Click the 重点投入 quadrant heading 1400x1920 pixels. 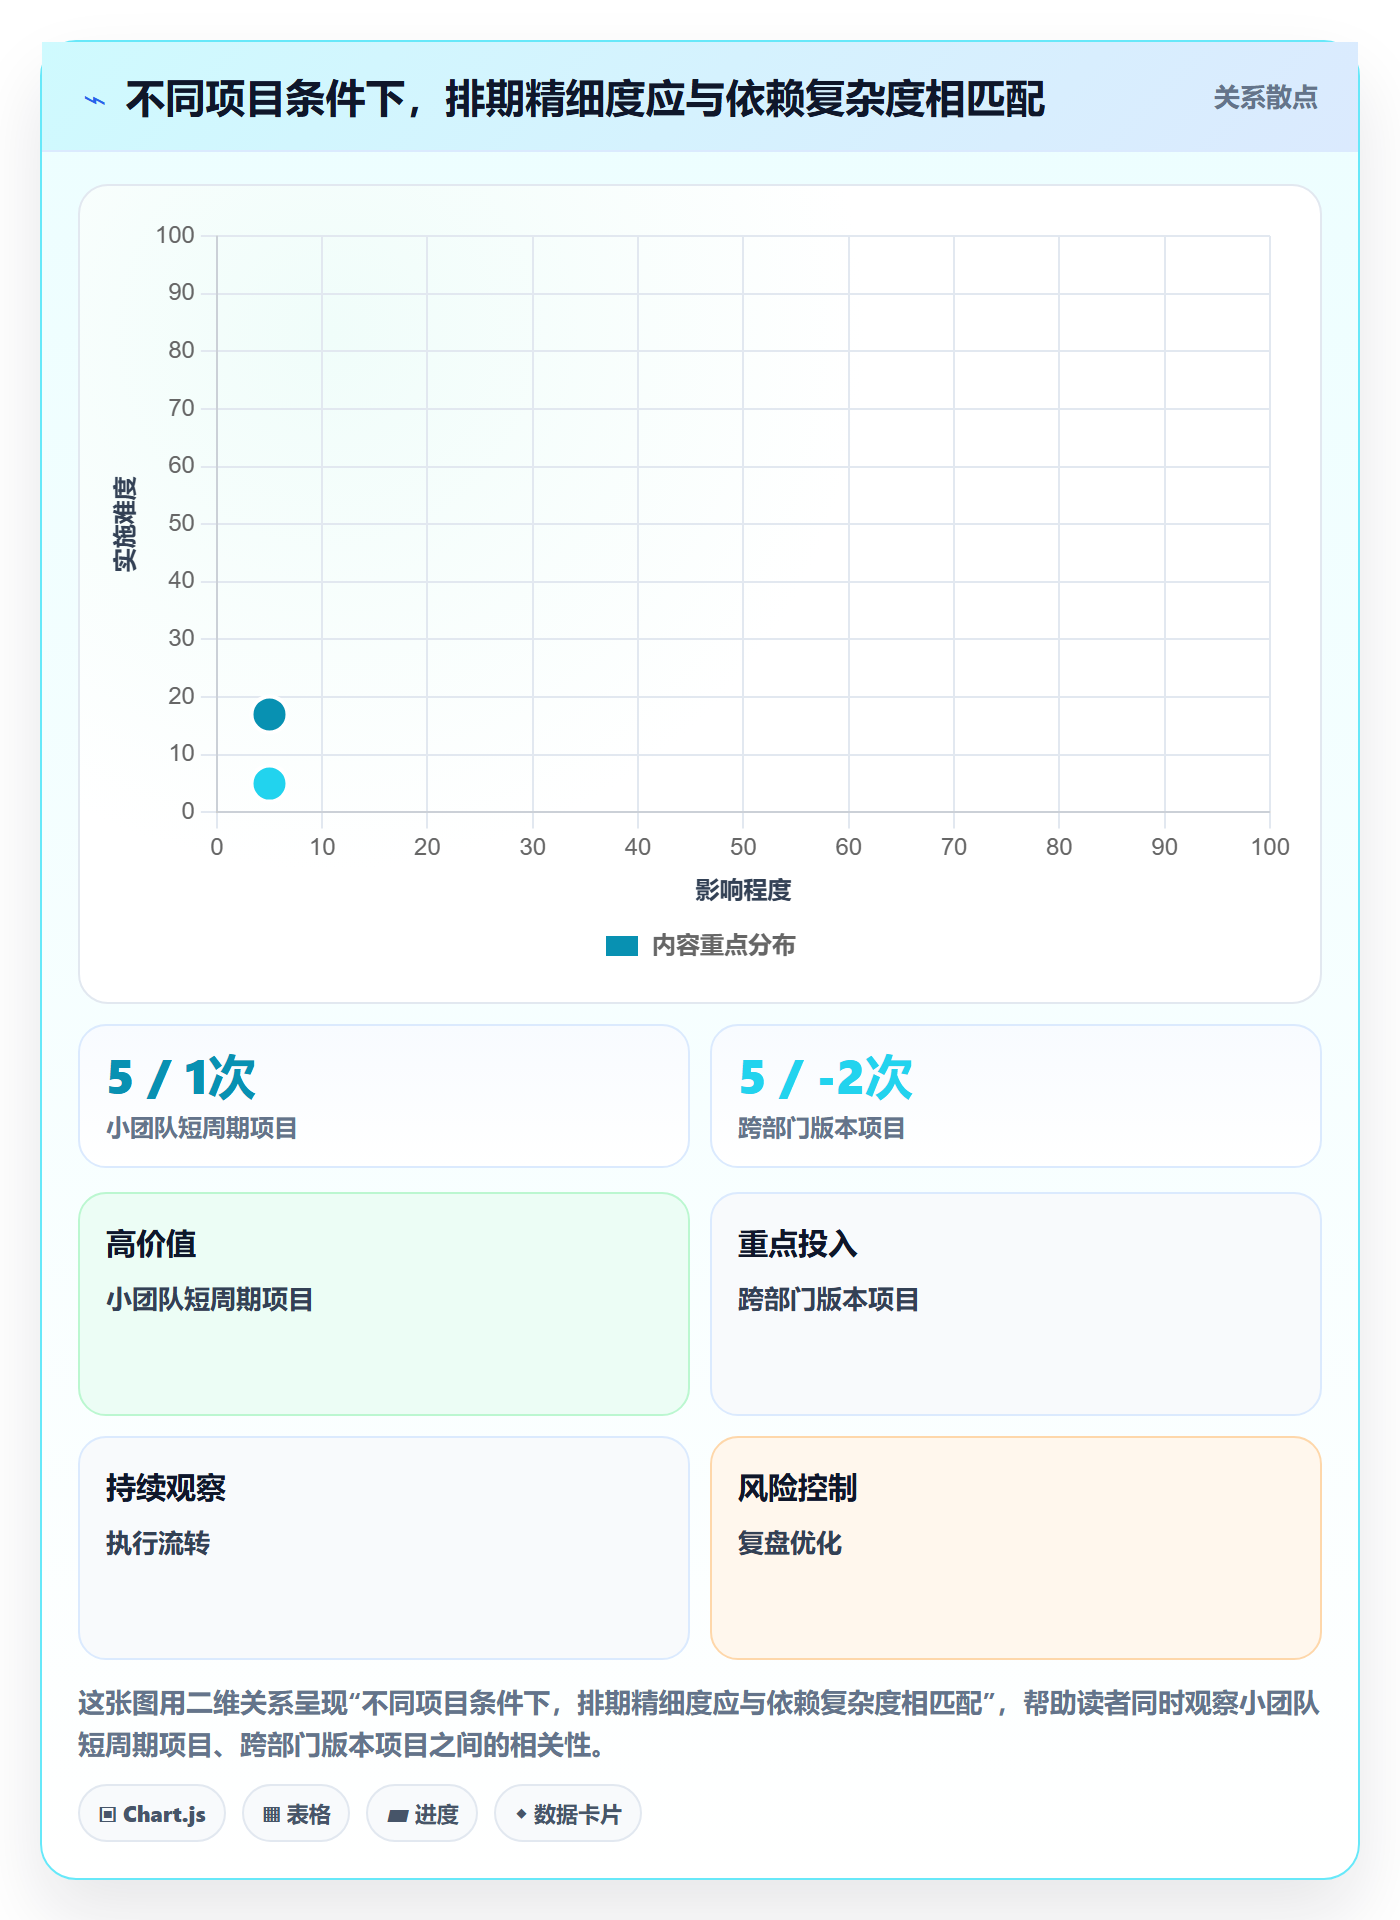pyautogui.click(x=798, y=1244)
